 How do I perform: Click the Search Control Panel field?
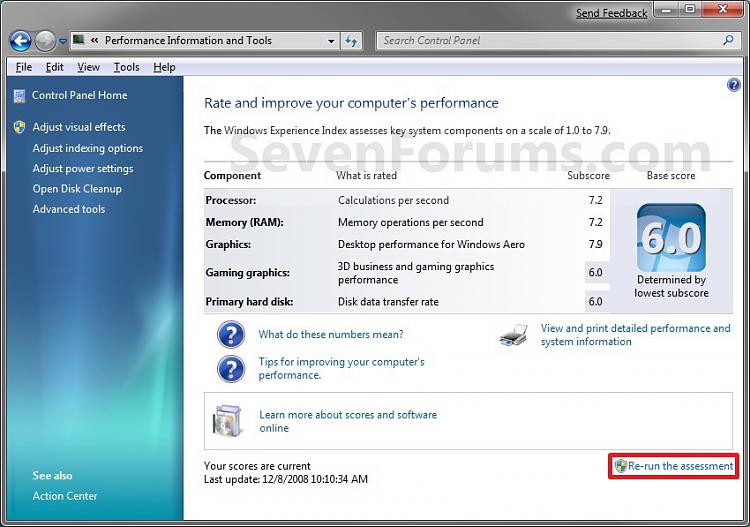pos(557,41)
